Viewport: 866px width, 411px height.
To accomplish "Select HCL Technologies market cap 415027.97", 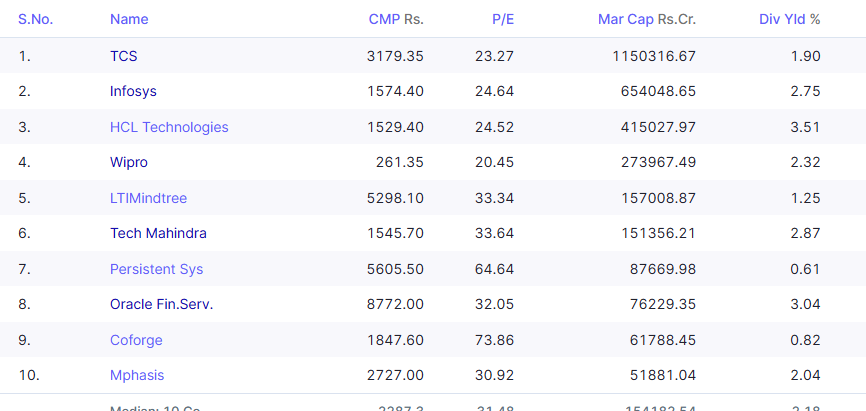I will click(658, 127).
